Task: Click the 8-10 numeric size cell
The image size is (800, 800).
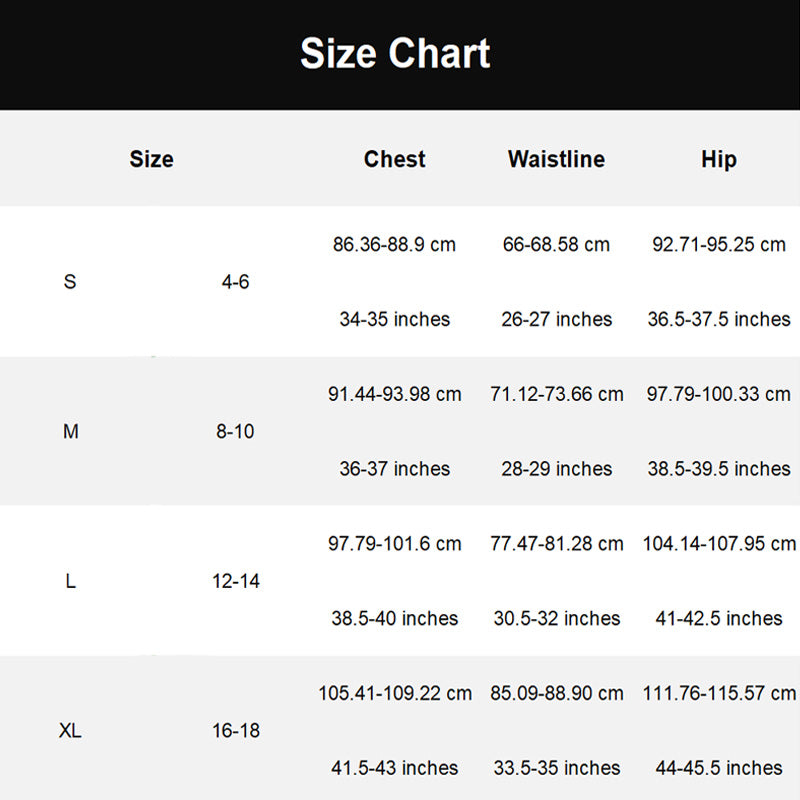Action: pyautogui.click(x=236, y=432)
